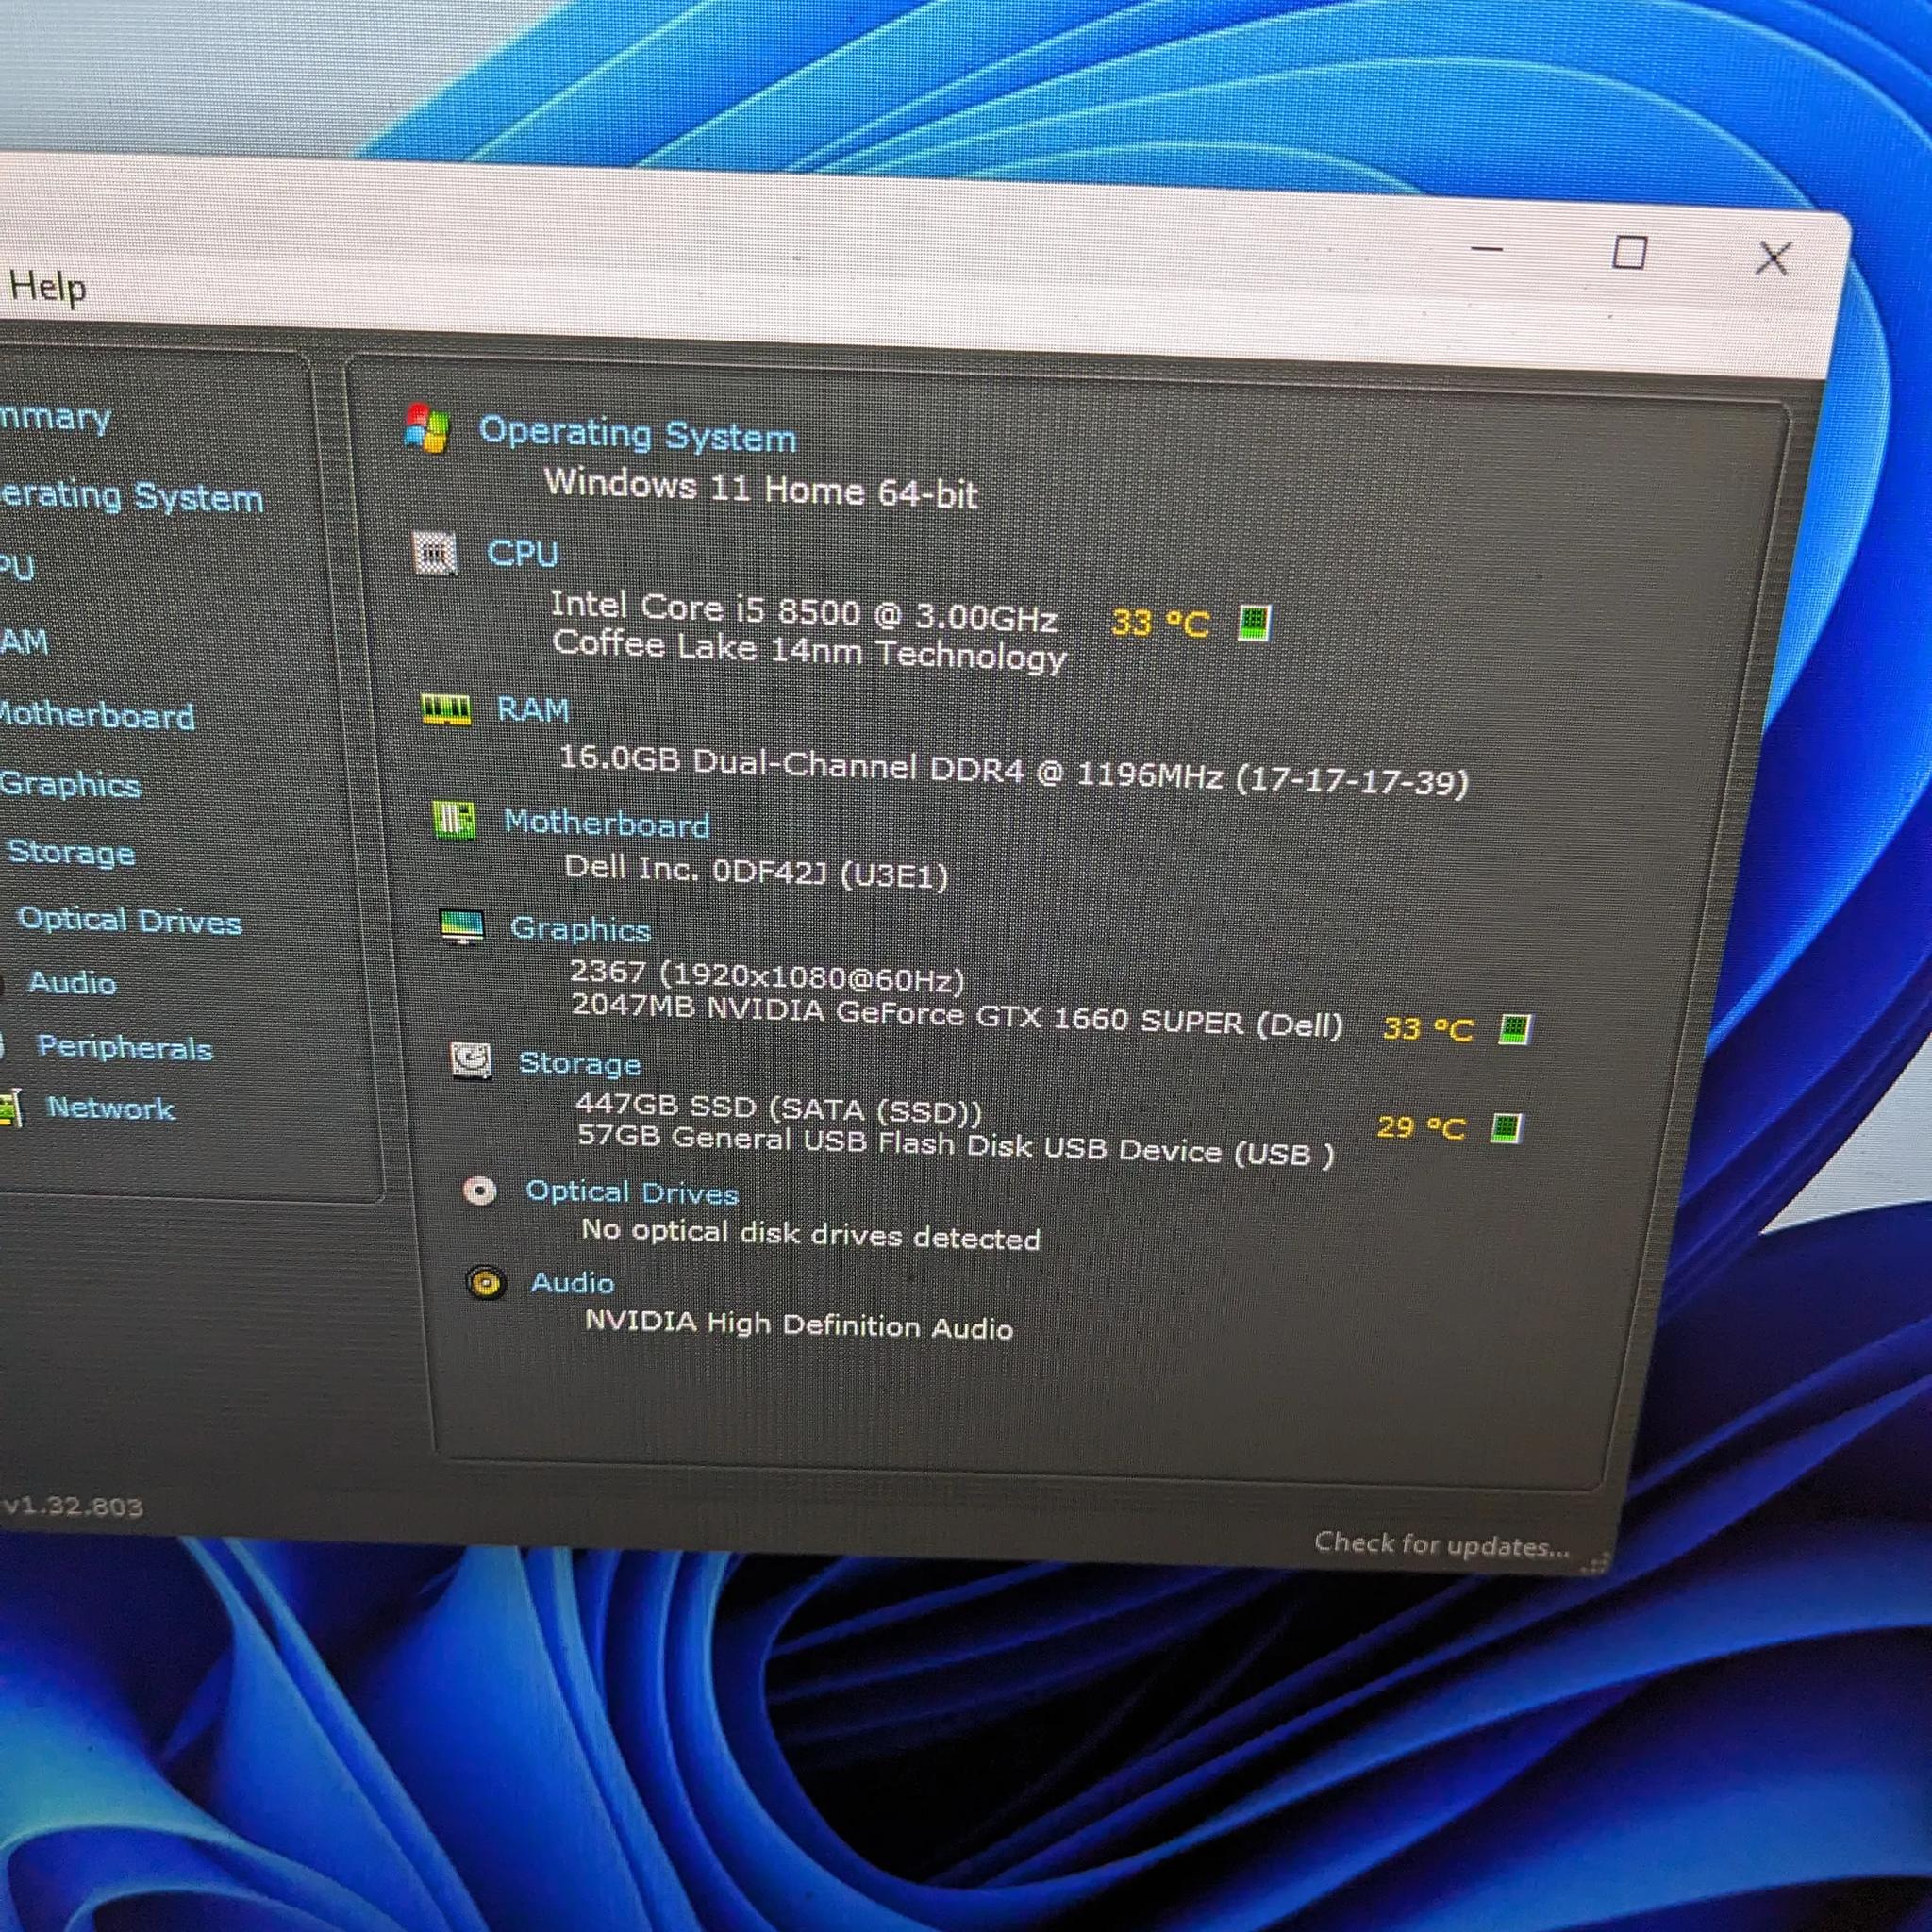Click the "57GB General USB Flash Disk" line
The image size is (1932, 1932).
[x=956, y=1146]
